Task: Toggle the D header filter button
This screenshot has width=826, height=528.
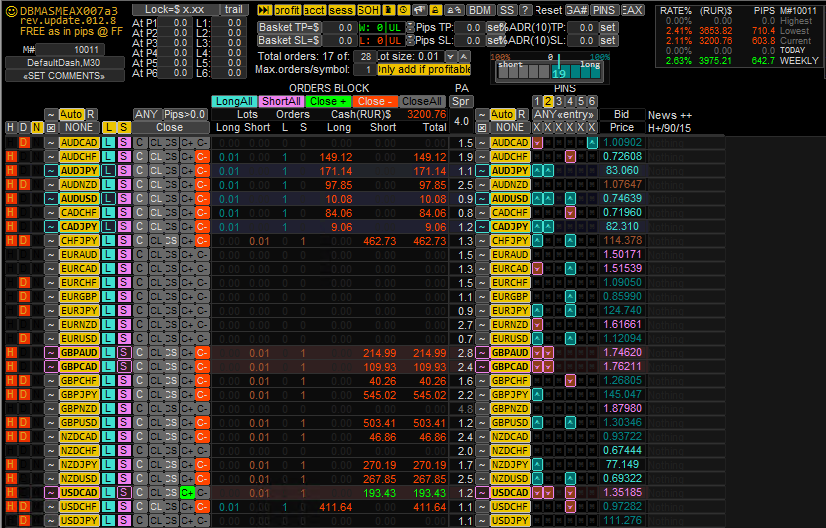Action: pyautogui.click(x=24, y=128)
